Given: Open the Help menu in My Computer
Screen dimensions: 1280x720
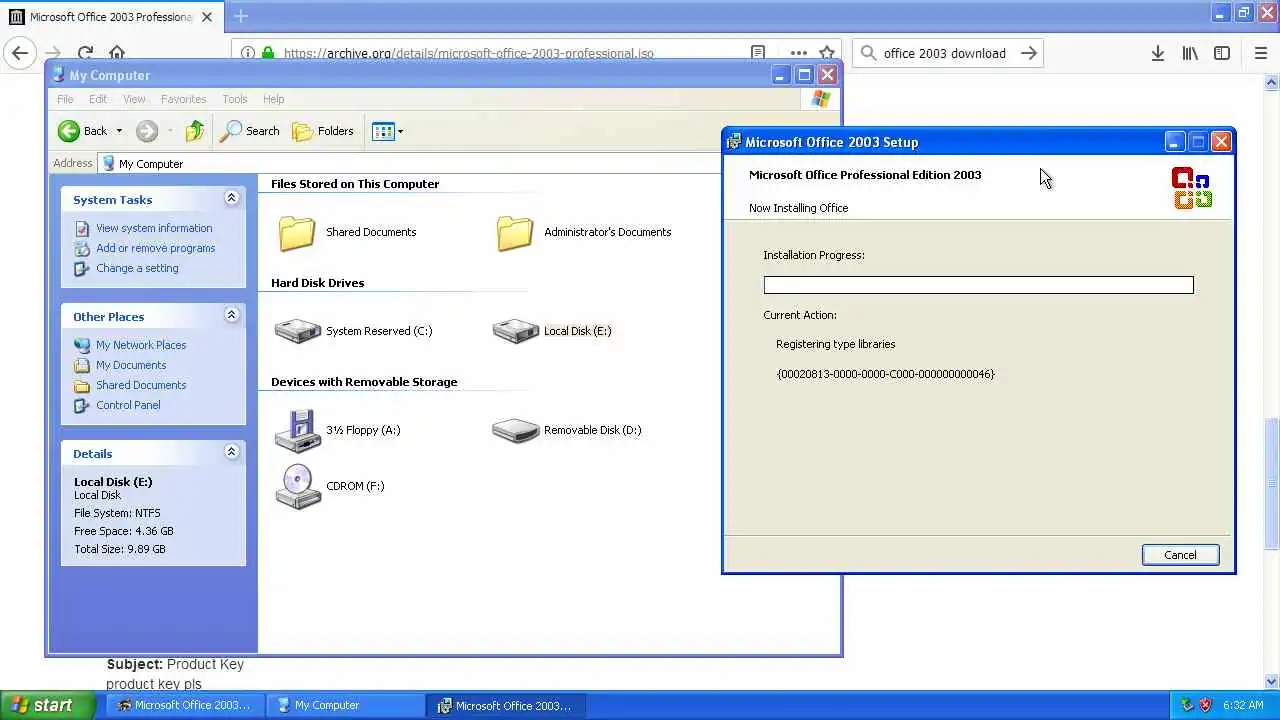Looking at the screenshot, I should [273, 99].
